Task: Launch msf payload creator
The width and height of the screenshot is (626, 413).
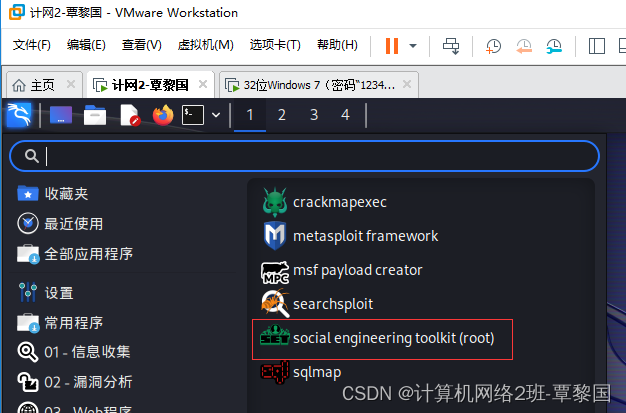Action: click(342, 270)
